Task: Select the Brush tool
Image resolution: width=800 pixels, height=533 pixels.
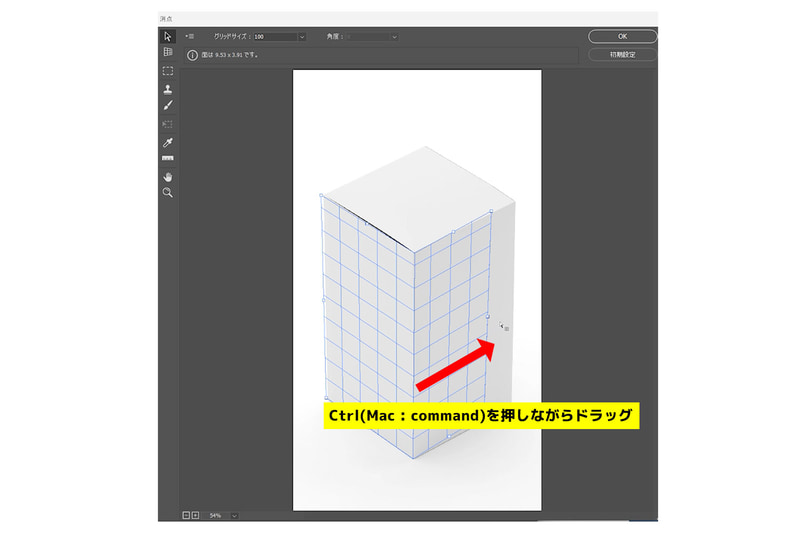Action: click(168, 106)
